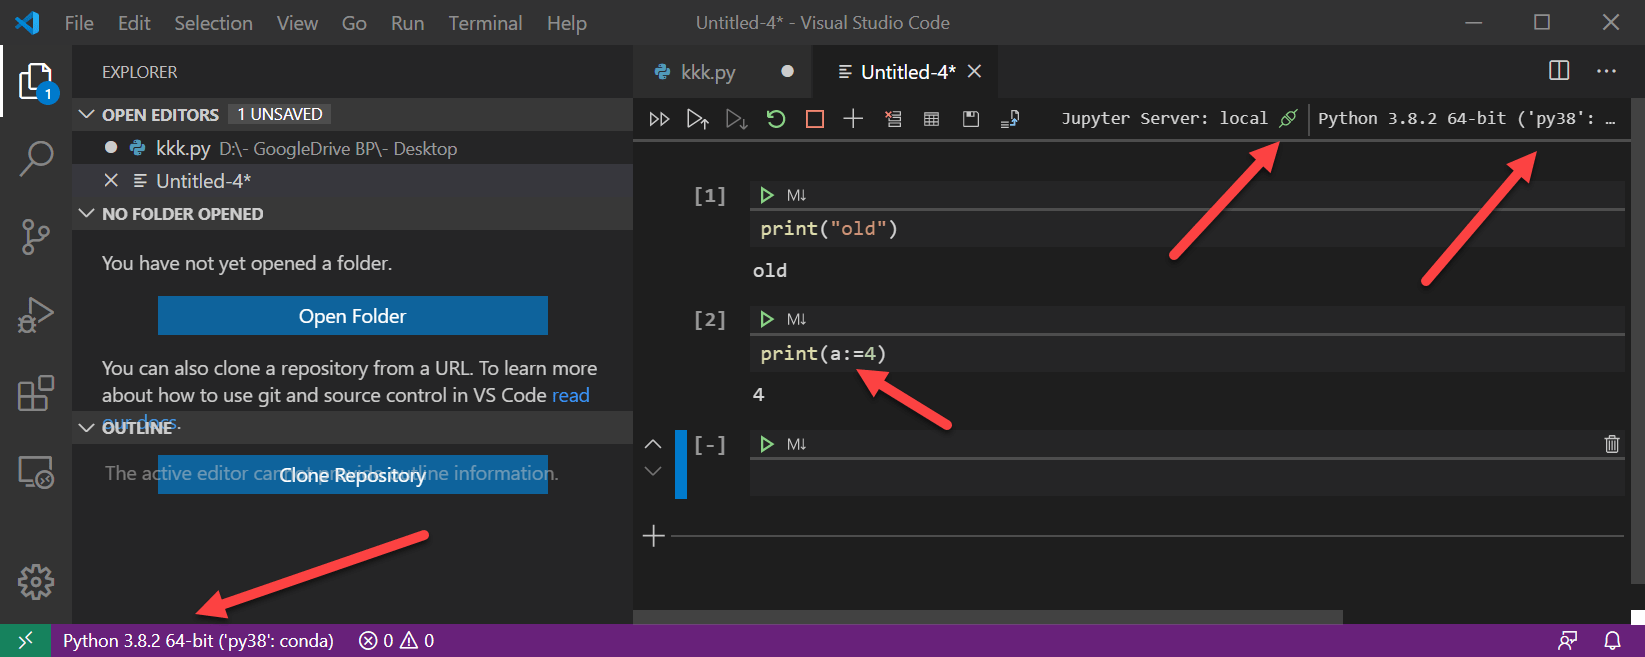1645x657 pixels.
Task: Run the empty [-] cell
Action: [x=767, y=444]
